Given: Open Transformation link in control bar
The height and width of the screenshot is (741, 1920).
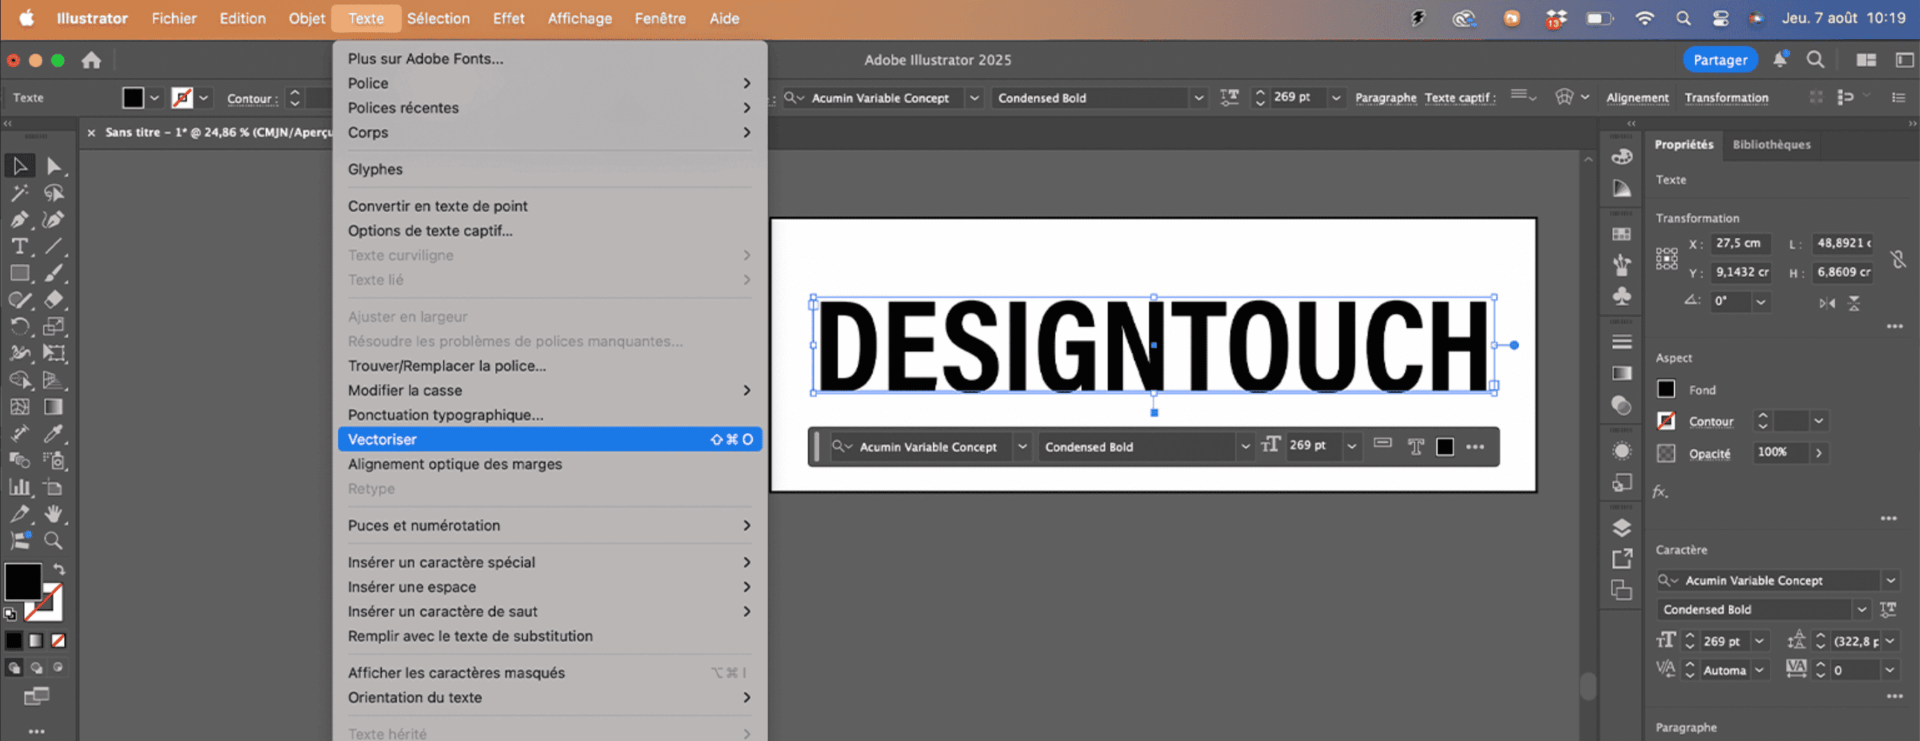Looking at the screenshot, I should [x=1726, y=98].
